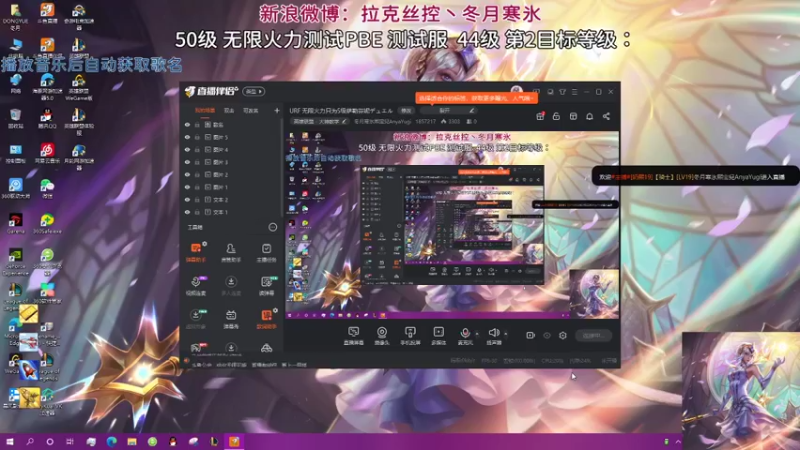Click the scrollbar of the layer list
This screenshot has height=450, width=800.
point(281,168)
